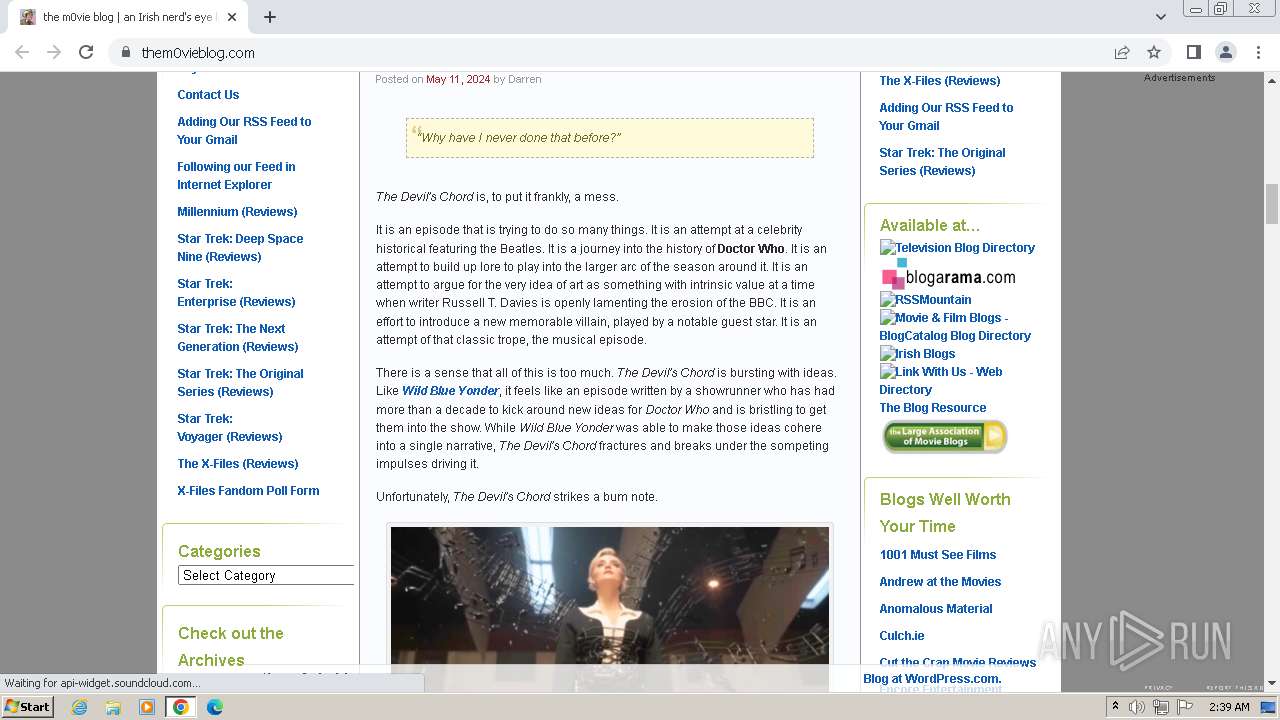Go forward using browser forward arrow
The width and height of the screenshot is (1280, 720).
click(54, 52)
